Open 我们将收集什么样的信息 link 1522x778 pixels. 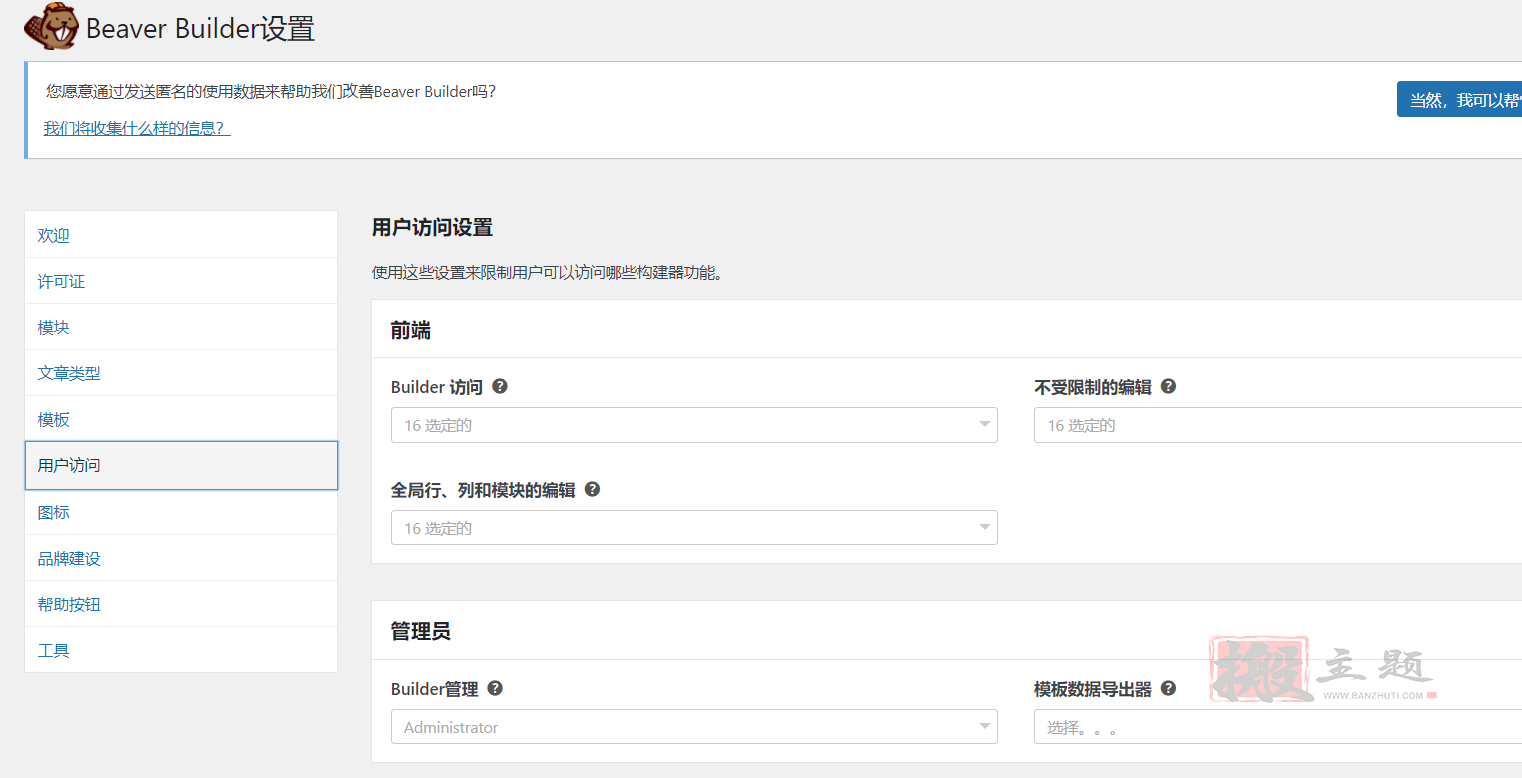(x=137, y=128)
